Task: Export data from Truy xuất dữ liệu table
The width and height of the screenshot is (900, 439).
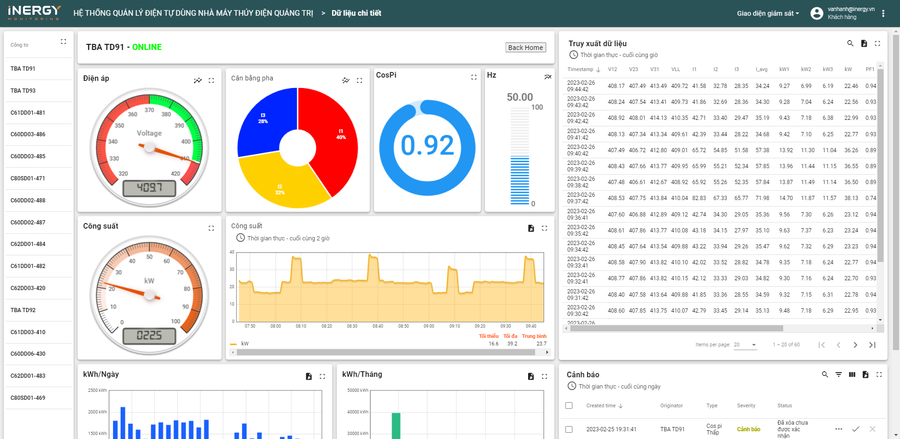Action: 864,43
